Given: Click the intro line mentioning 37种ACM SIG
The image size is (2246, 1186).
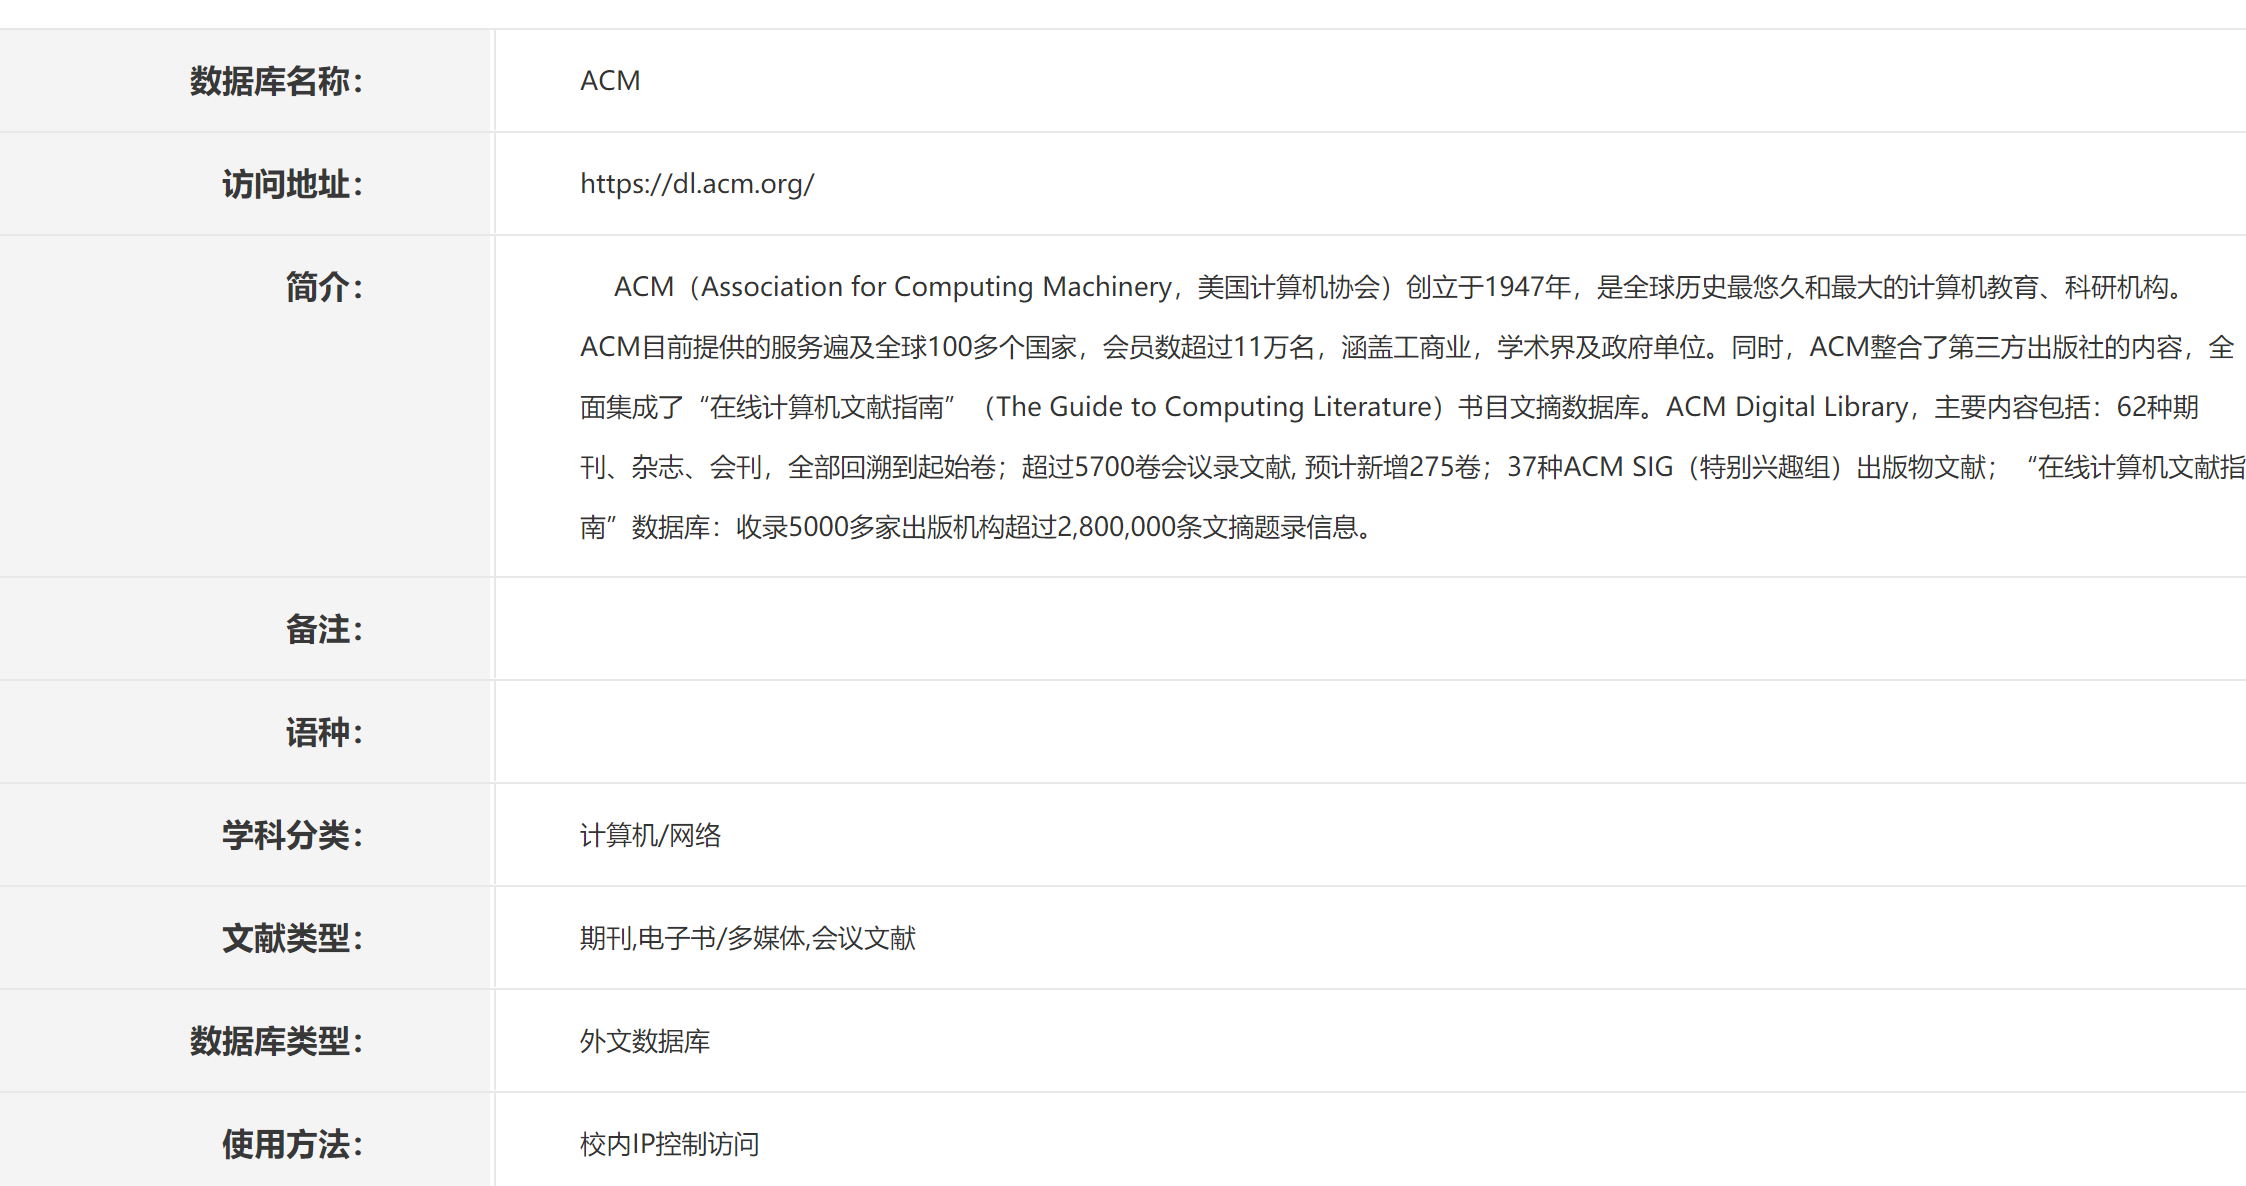Looking at the screenshot, I should coord(1412,467).
